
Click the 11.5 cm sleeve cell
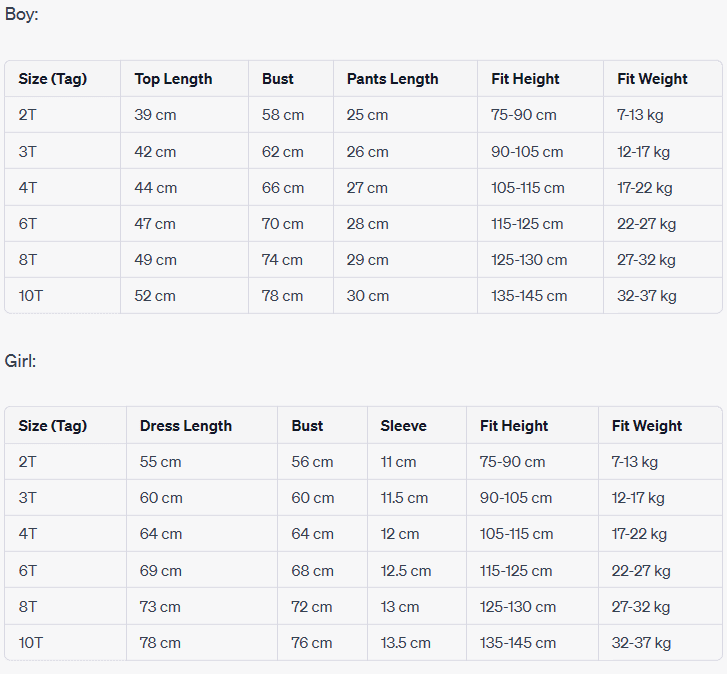404,498
